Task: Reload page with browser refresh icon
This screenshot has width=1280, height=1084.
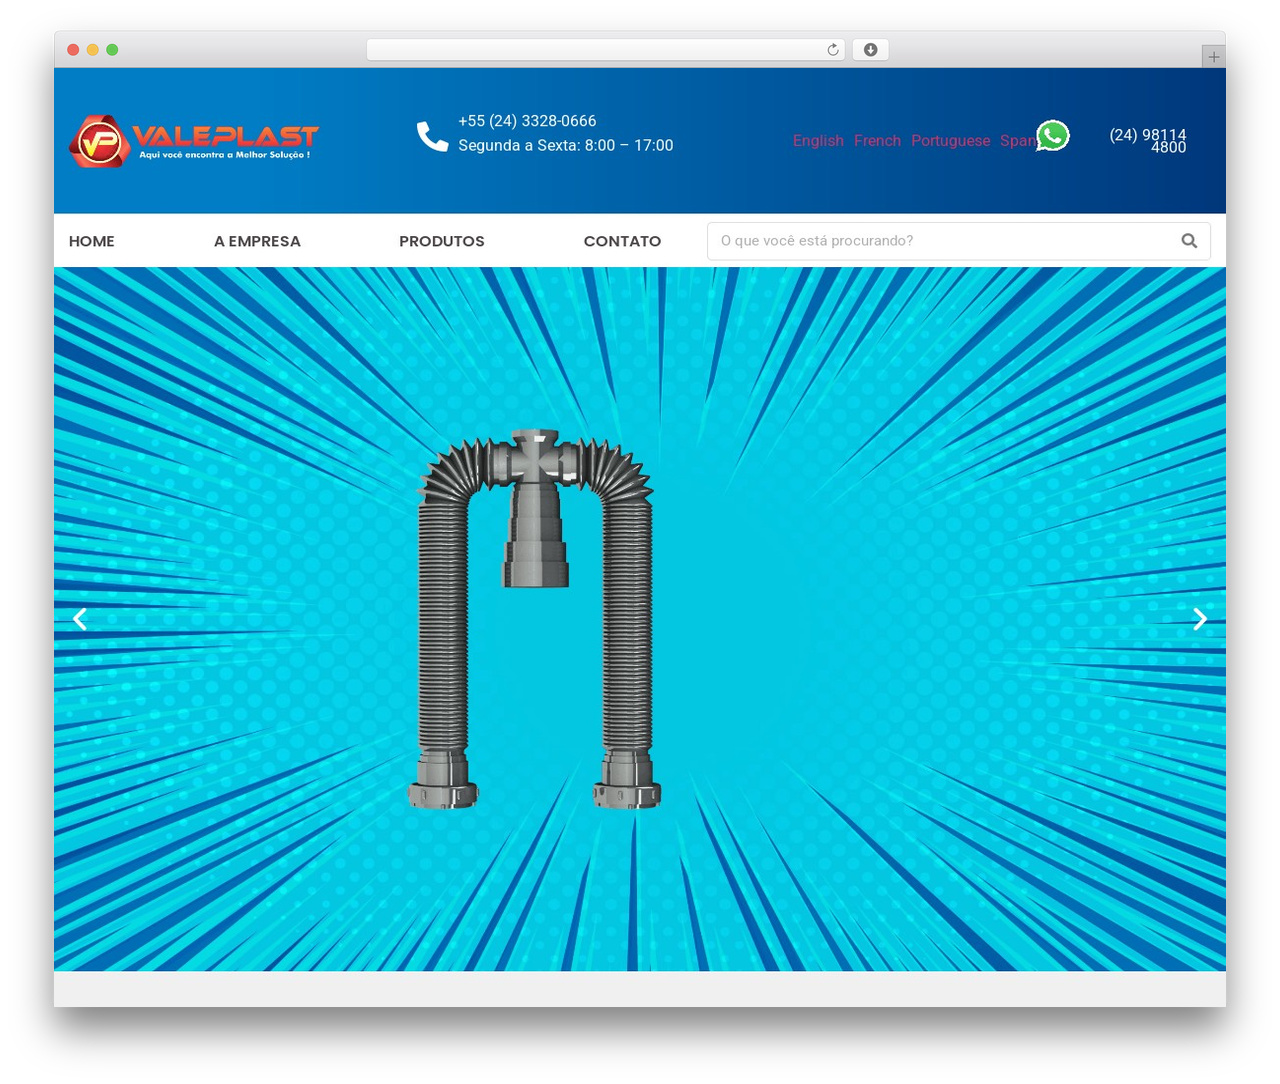Action: click(x=832, y=50)
